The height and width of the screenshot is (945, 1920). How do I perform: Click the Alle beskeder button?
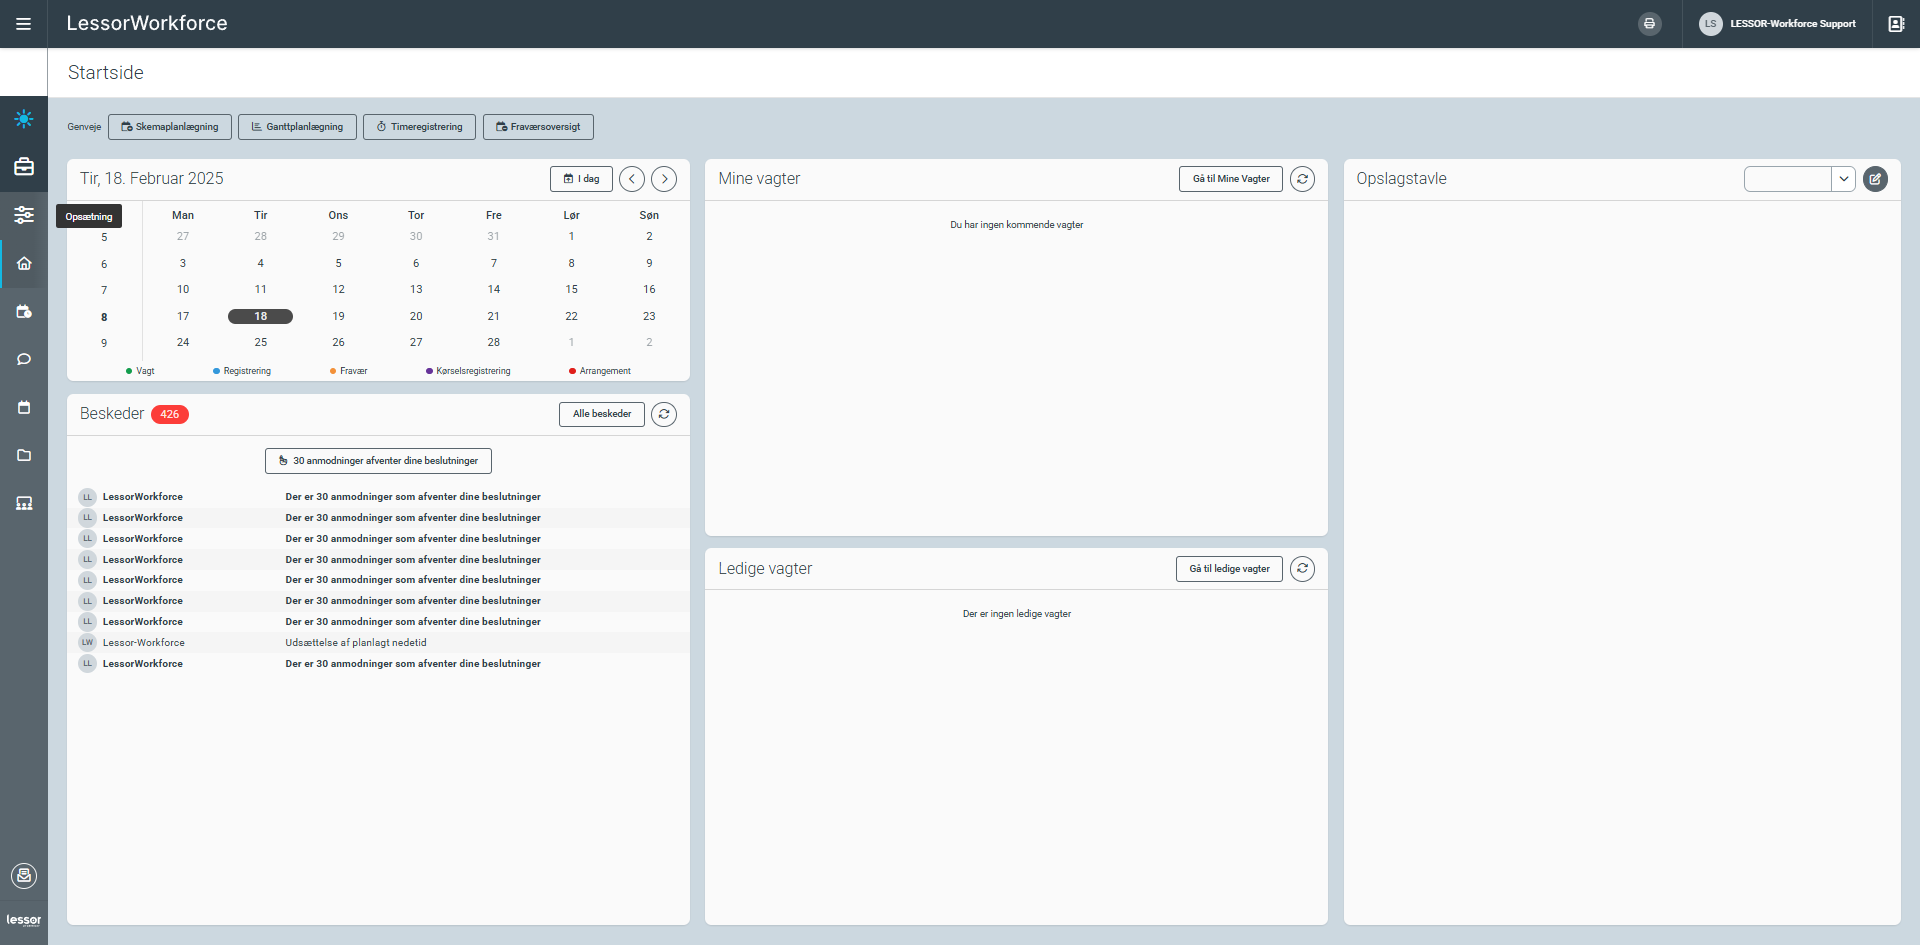(601, 414)
